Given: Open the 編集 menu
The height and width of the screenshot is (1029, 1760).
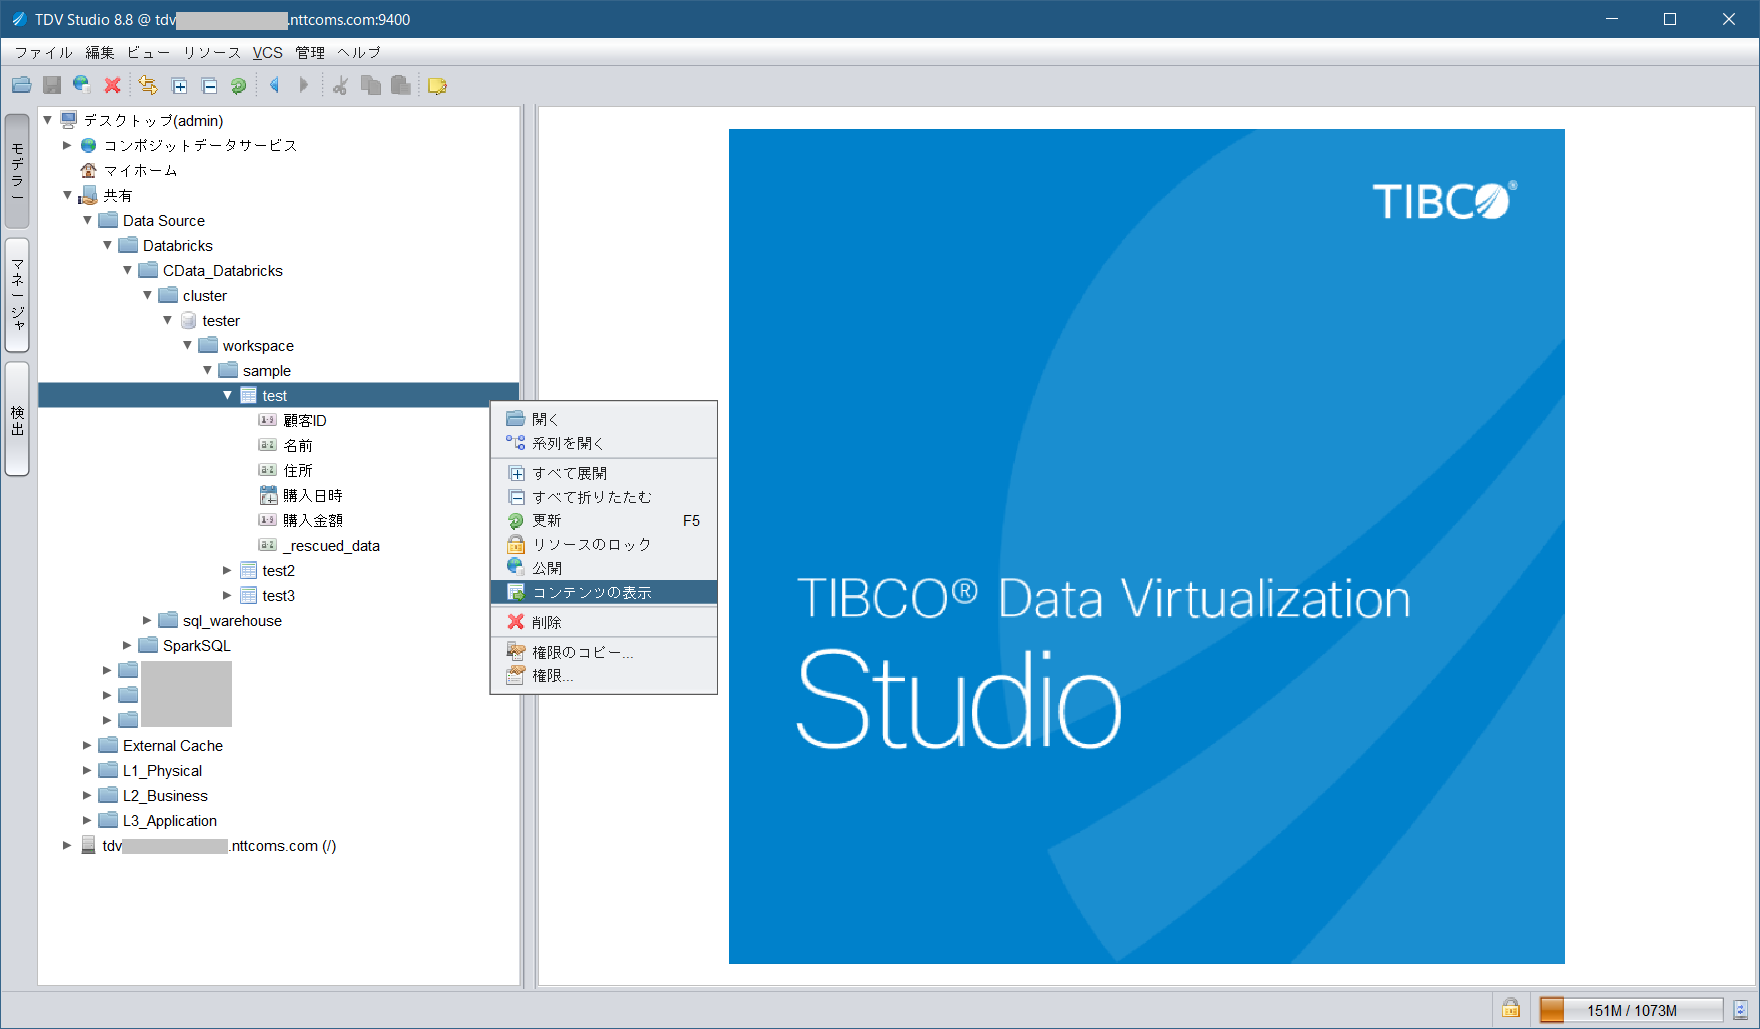Looking at the screenshot, I should pos(100,53).
